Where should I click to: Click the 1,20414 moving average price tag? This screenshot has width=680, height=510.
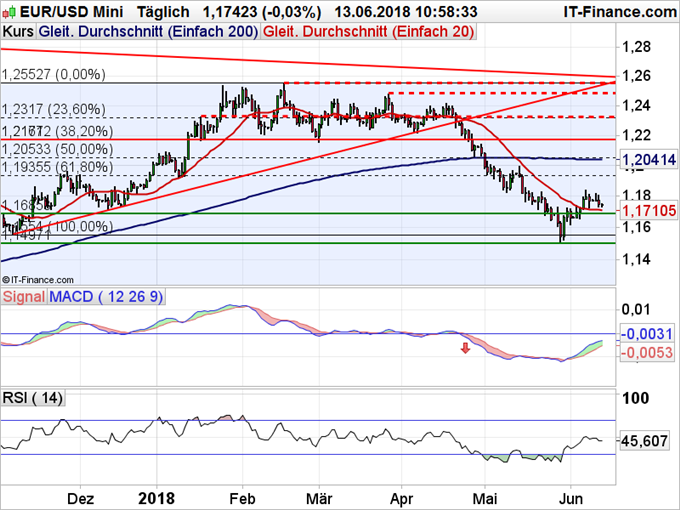(649, 160)
